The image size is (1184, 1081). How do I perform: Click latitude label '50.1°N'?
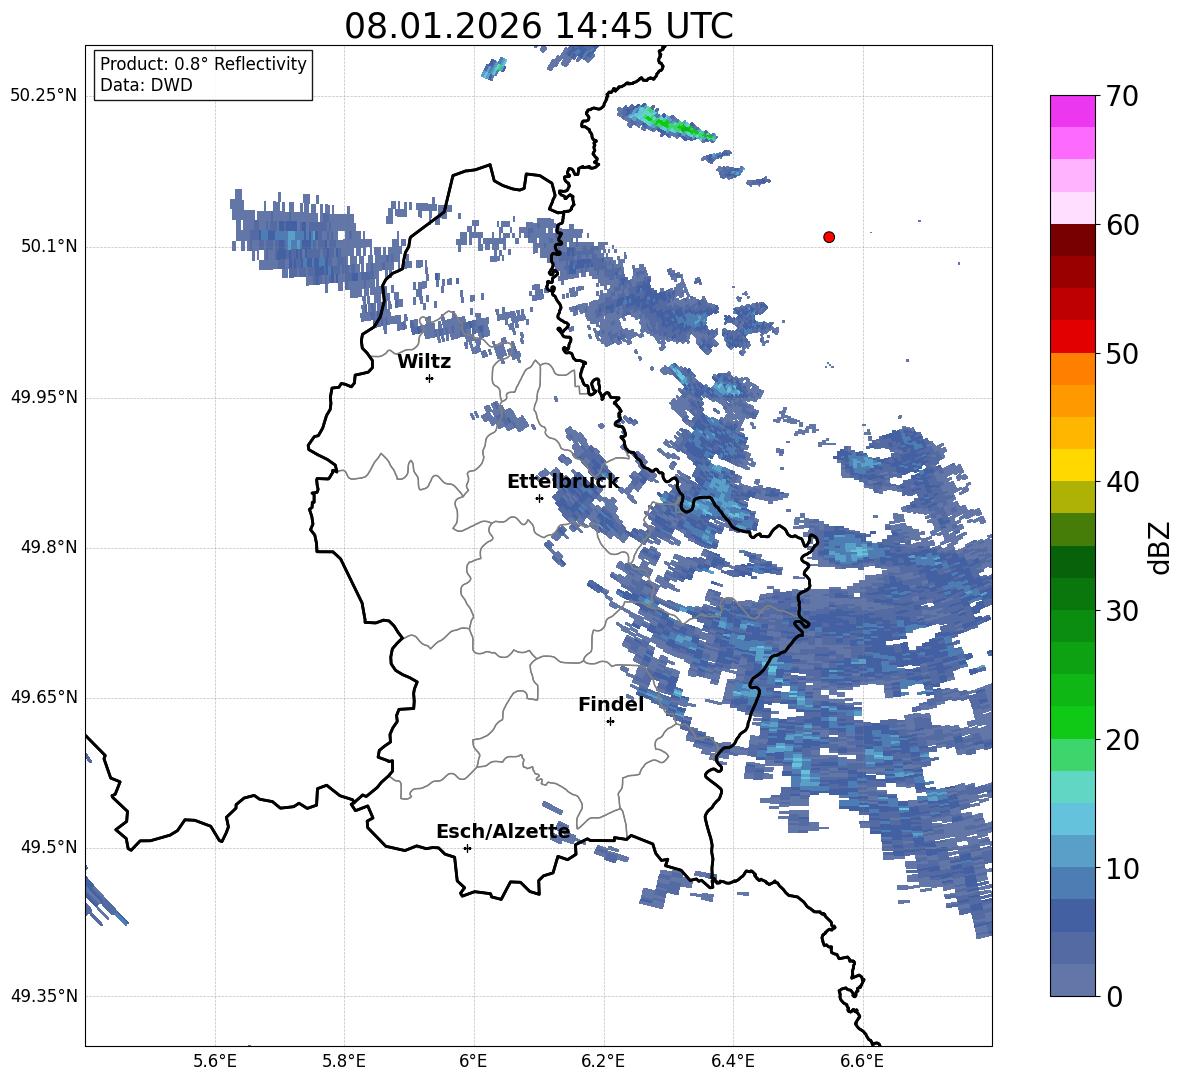(48, 246)
